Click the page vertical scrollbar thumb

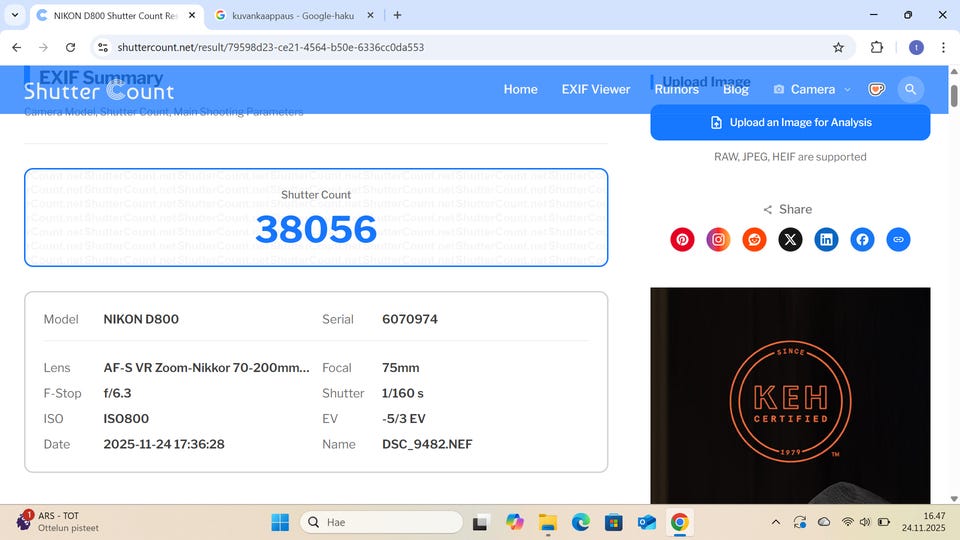tap(953, 96)
